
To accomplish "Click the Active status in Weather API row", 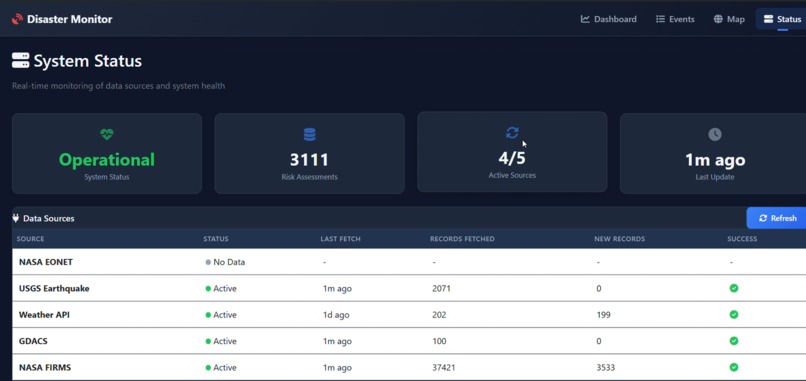I will coord(221,315).
